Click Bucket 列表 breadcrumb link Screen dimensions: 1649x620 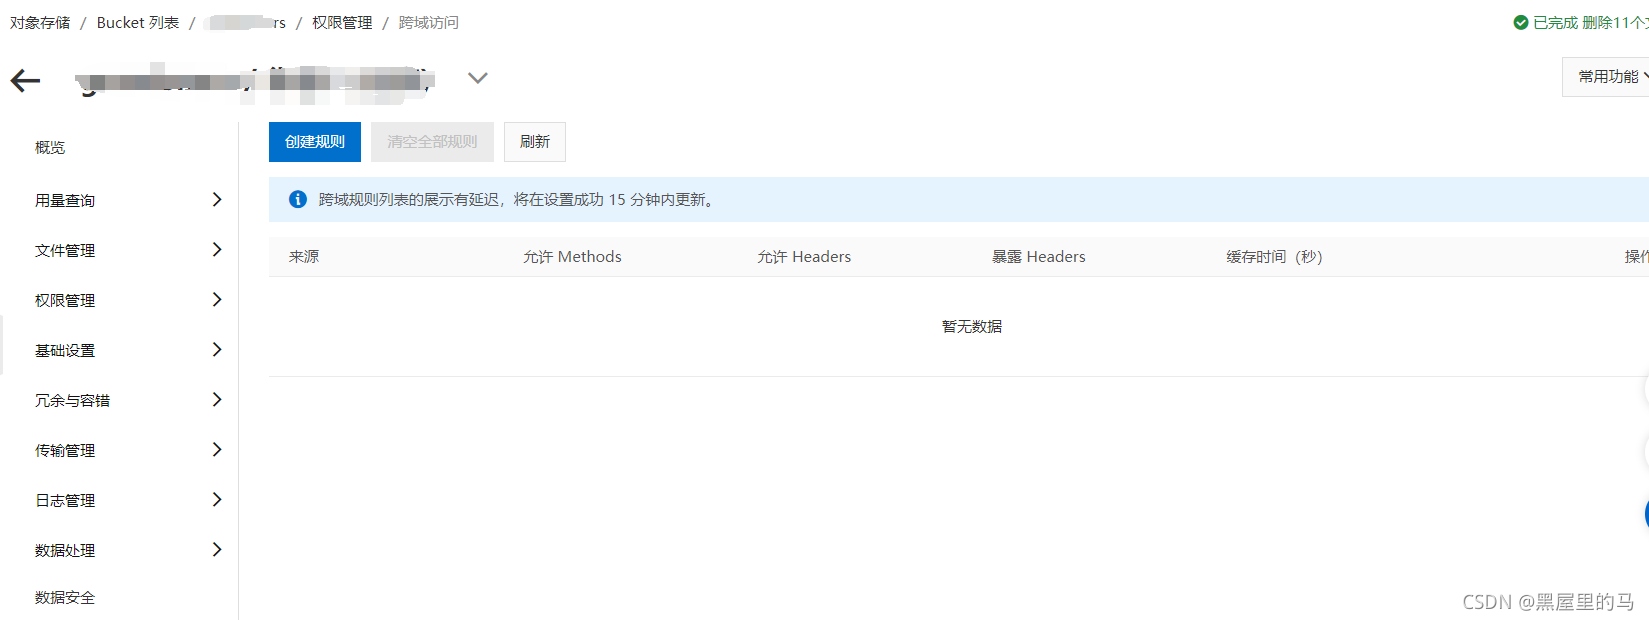(x=138, y=22)
